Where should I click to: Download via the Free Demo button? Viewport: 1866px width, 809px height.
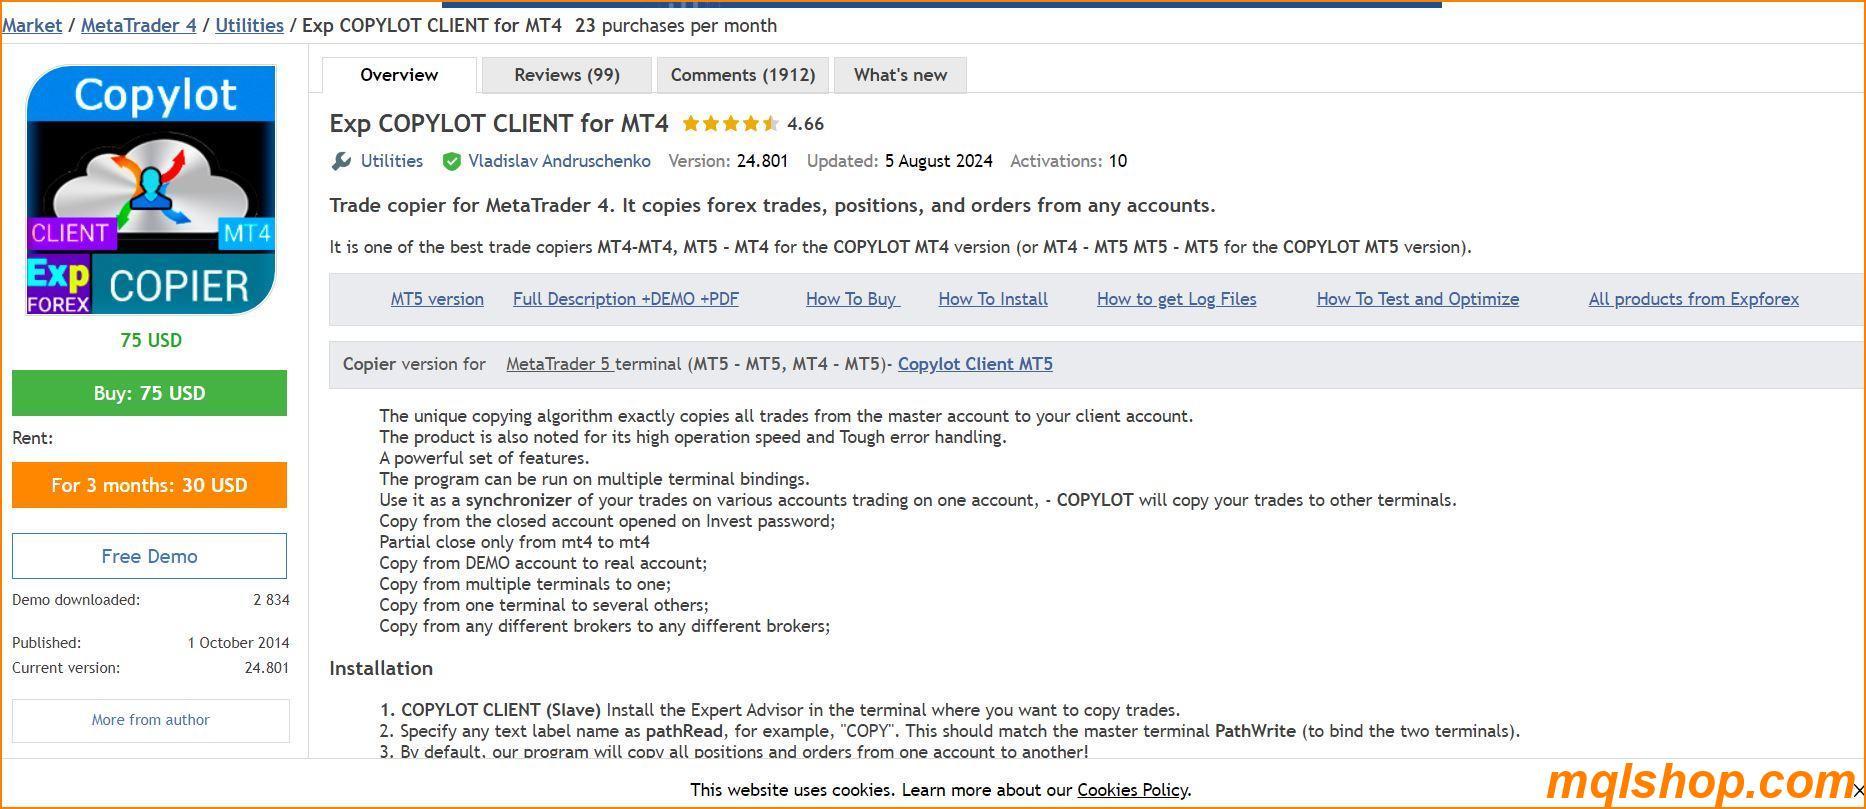(x=149, y=555)
